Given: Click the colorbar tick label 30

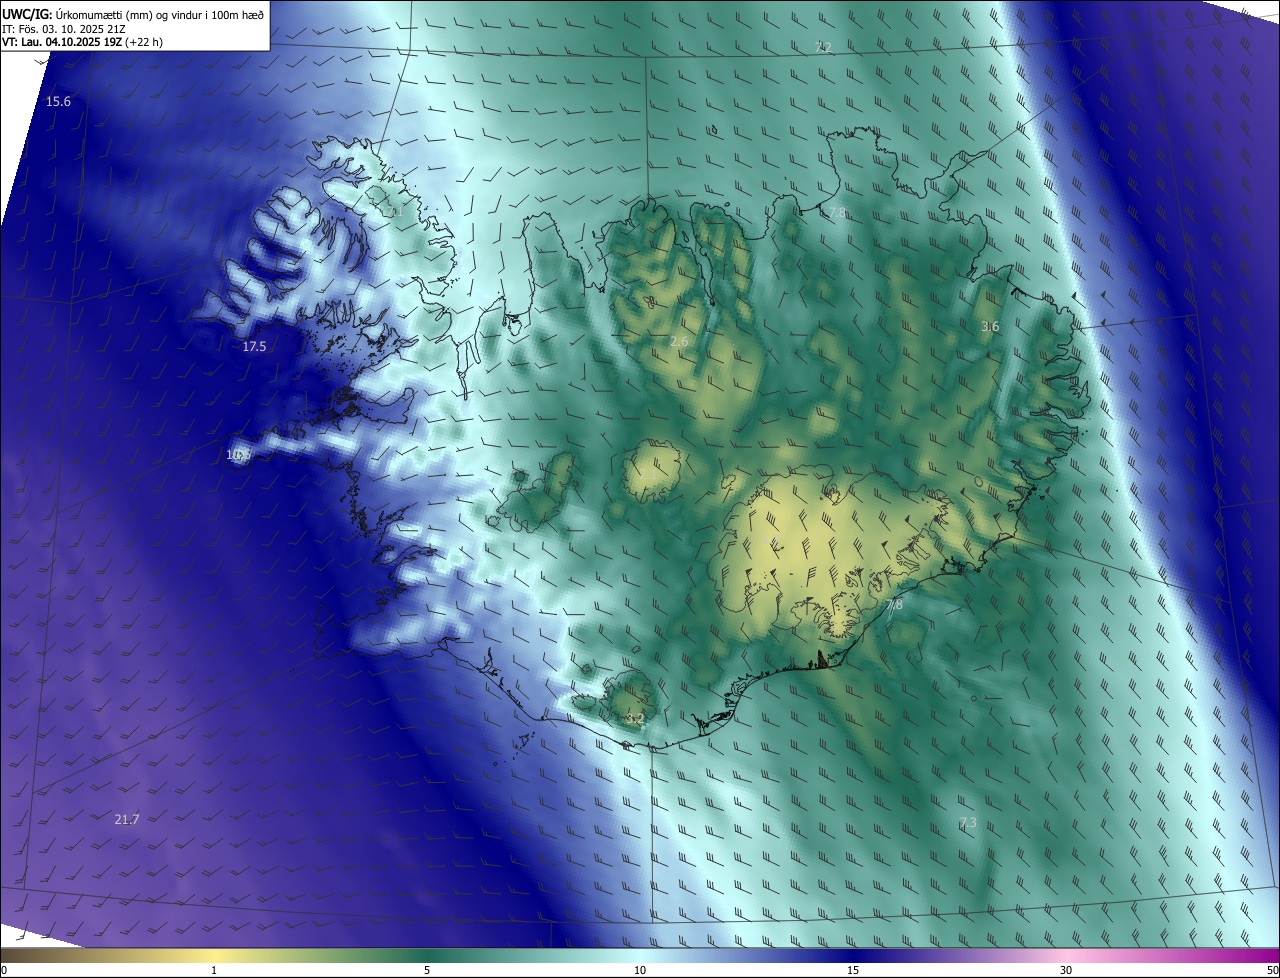Looking at the screenshot, I should pyautogui.click(x=1066, y=970).
